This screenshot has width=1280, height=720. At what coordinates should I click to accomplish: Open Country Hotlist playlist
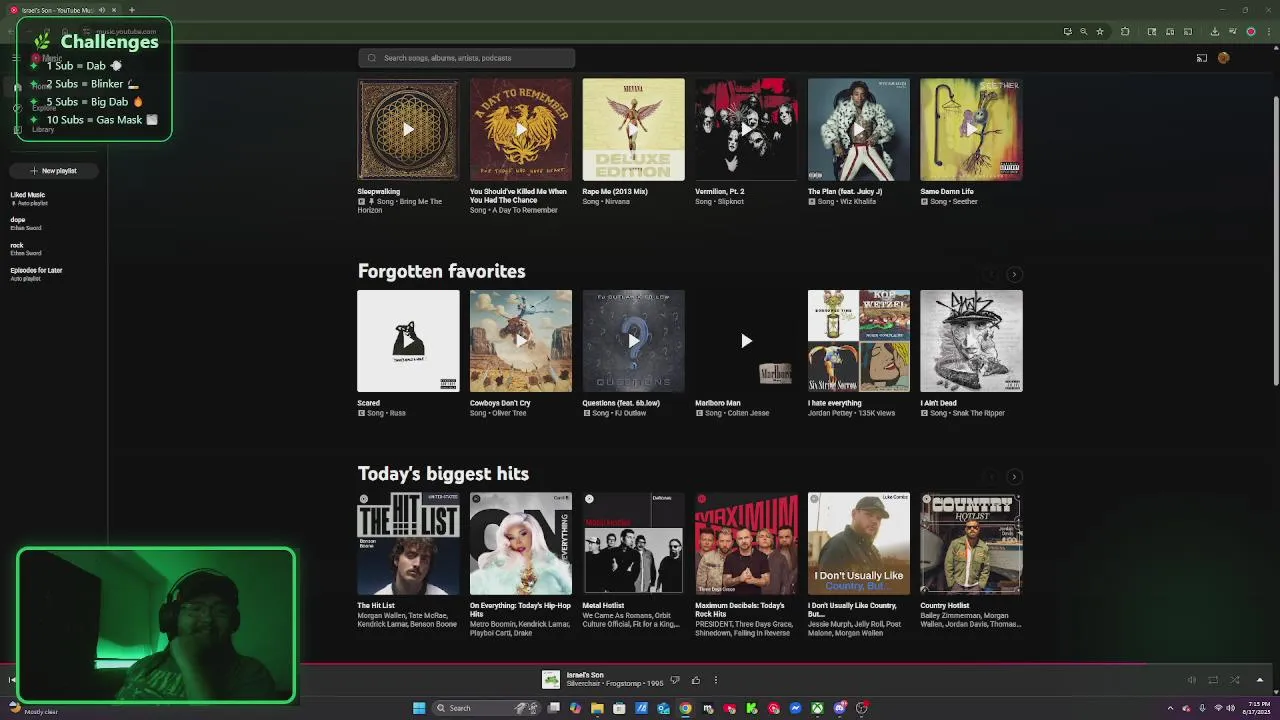[x=971, y=543]
